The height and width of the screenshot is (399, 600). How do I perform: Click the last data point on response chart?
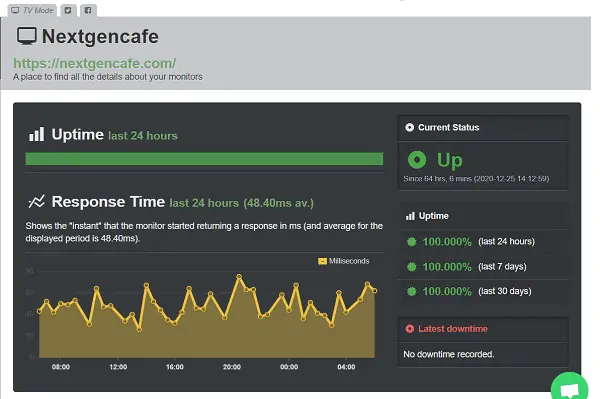pos(375,291)
